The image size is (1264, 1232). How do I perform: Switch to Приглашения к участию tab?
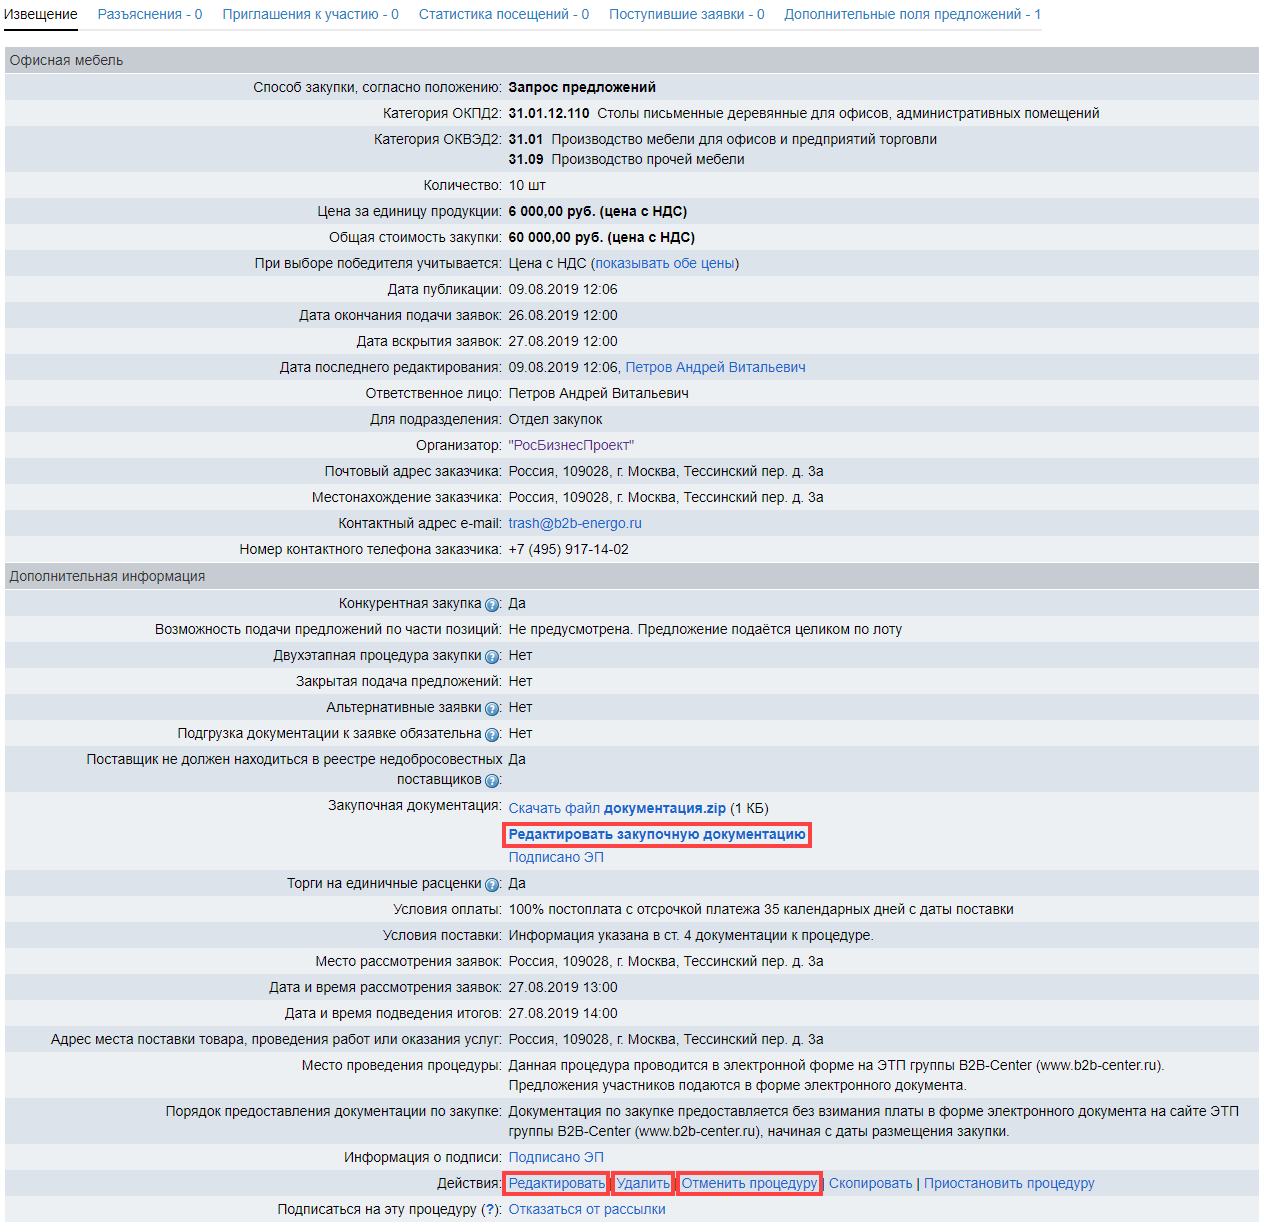(310, 14)
